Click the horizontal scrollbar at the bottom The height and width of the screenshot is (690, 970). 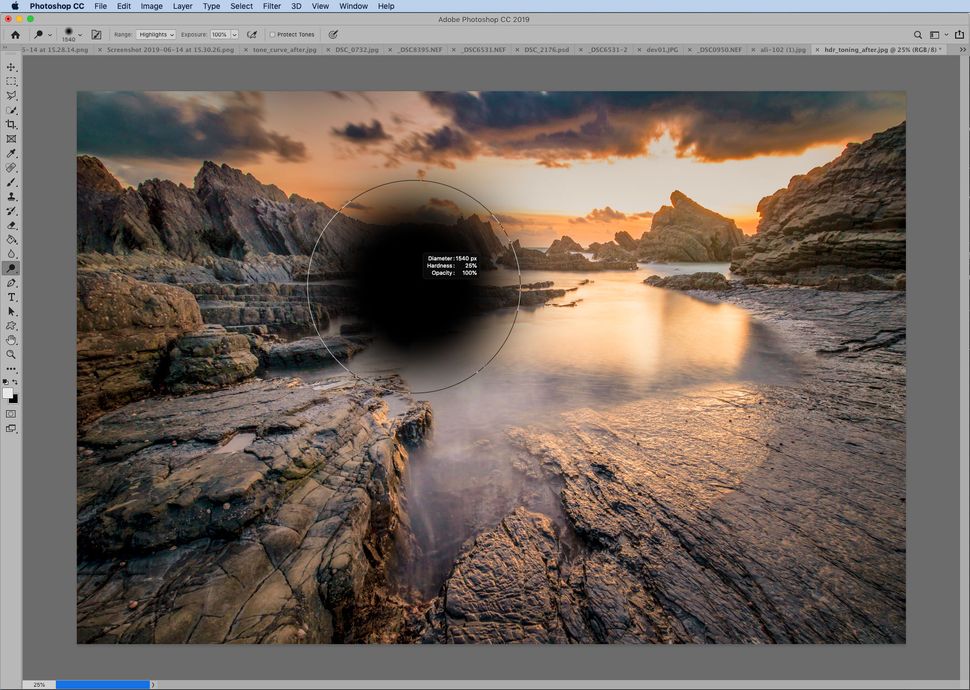point(100,684)
